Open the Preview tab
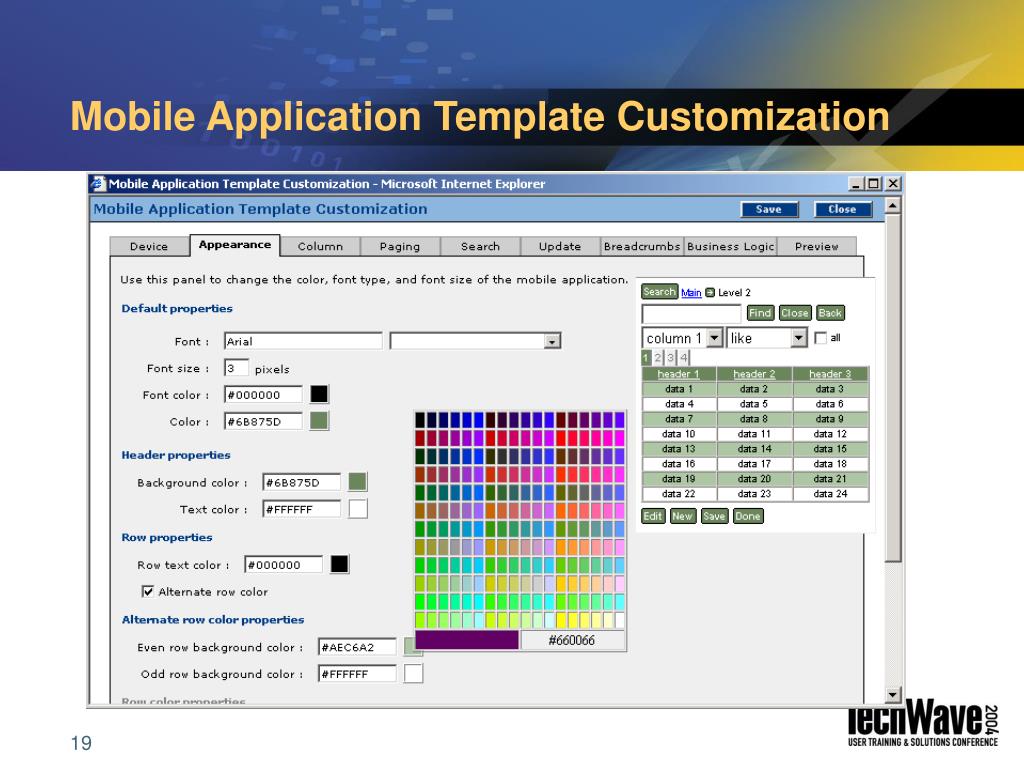The image size is (1024, 768). 816,246
